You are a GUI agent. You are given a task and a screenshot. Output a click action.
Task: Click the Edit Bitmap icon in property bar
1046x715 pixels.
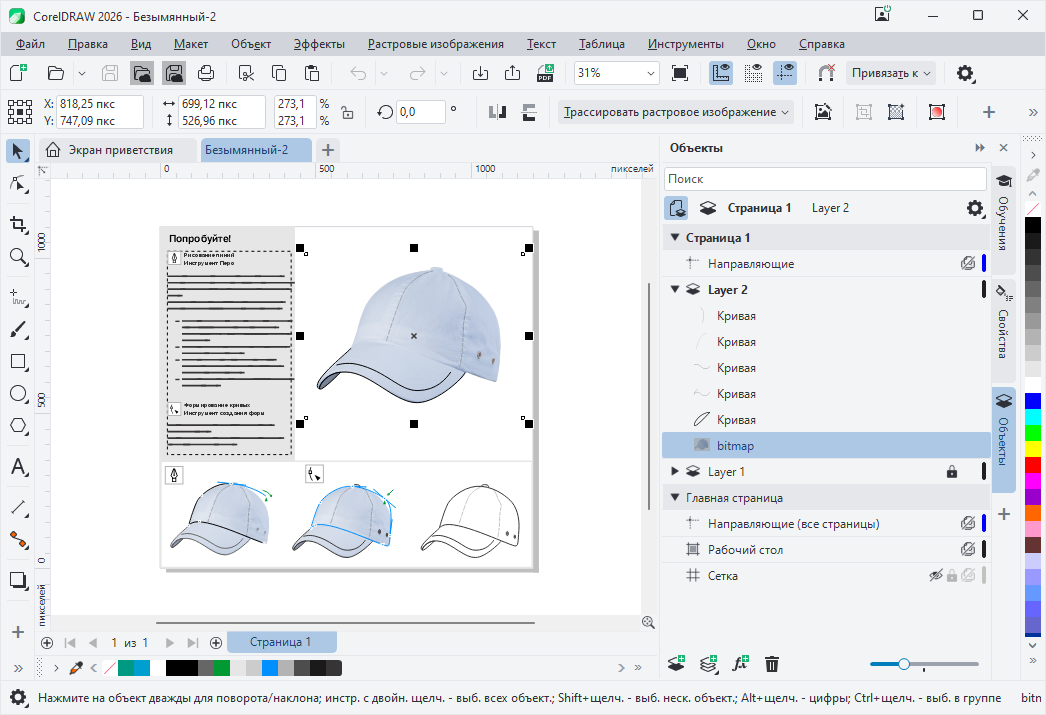(x=823, y=112)
